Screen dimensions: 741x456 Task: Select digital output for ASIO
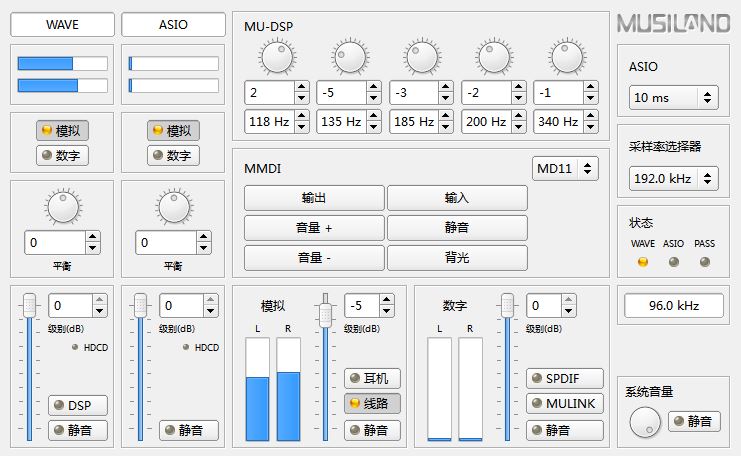click(x=173, y=155)
